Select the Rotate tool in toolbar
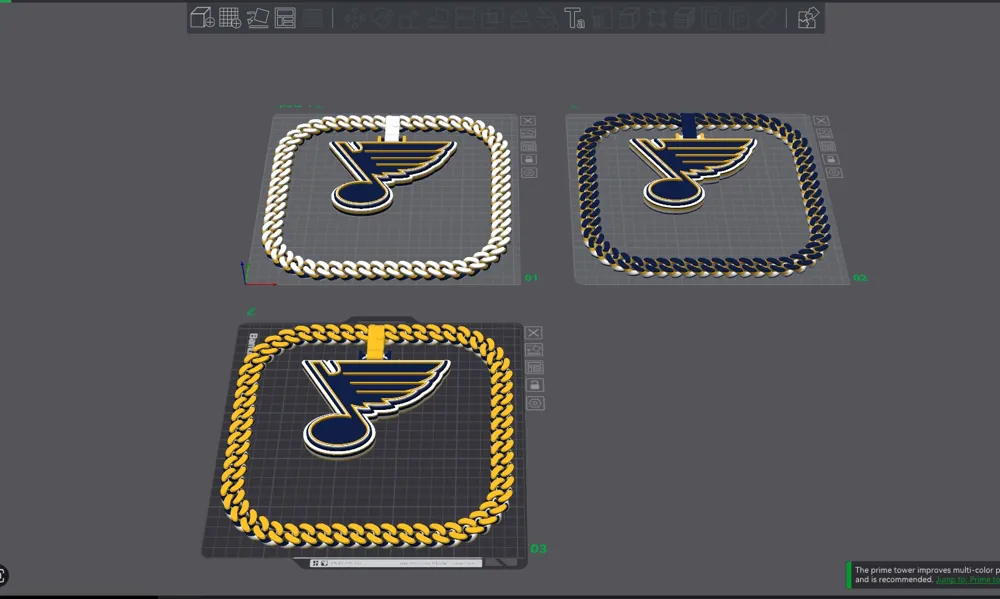This screenshot has width=1000, height=599. (x=381, y=18)
